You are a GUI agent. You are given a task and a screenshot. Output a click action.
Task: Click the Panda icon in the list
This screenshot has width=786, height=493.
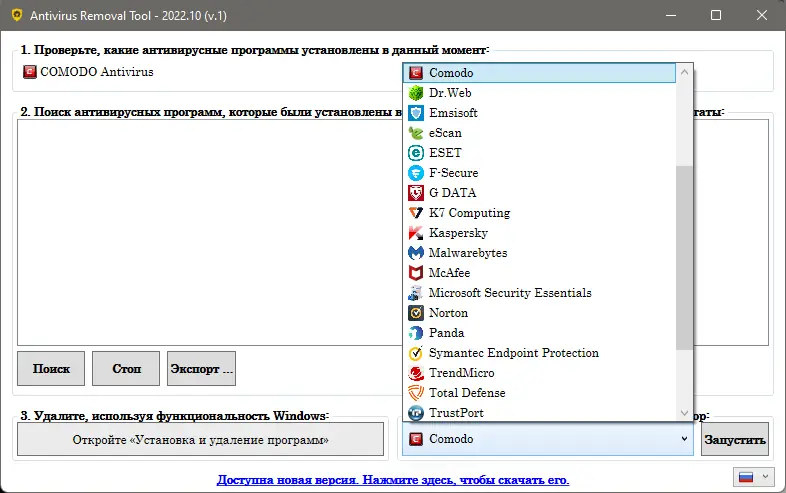[x=416, y=333]
